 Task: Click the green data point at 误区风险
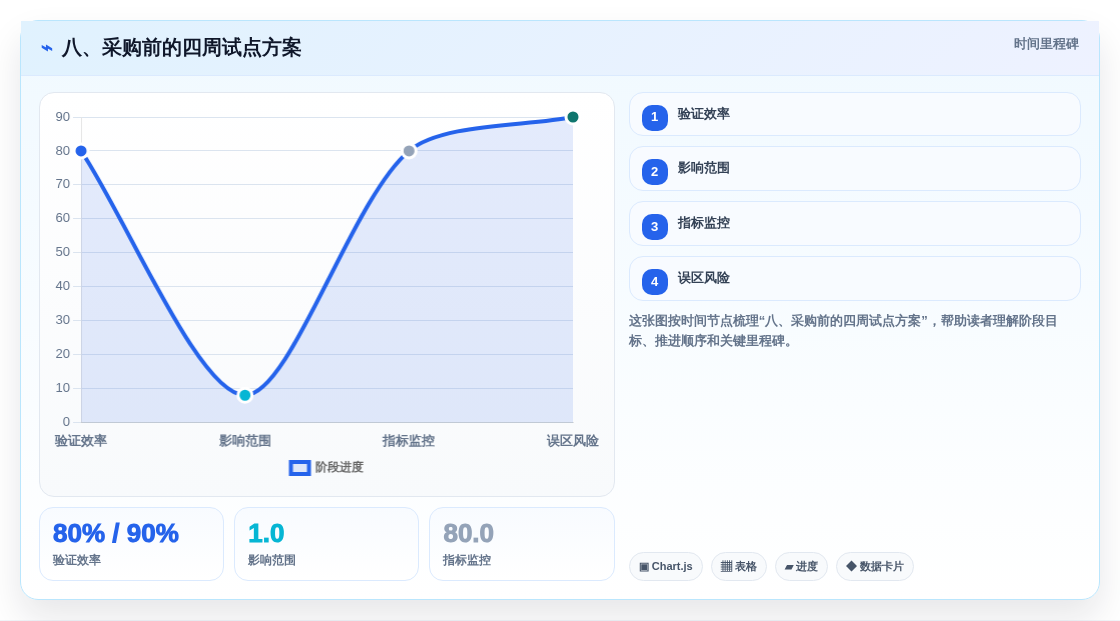573,117
